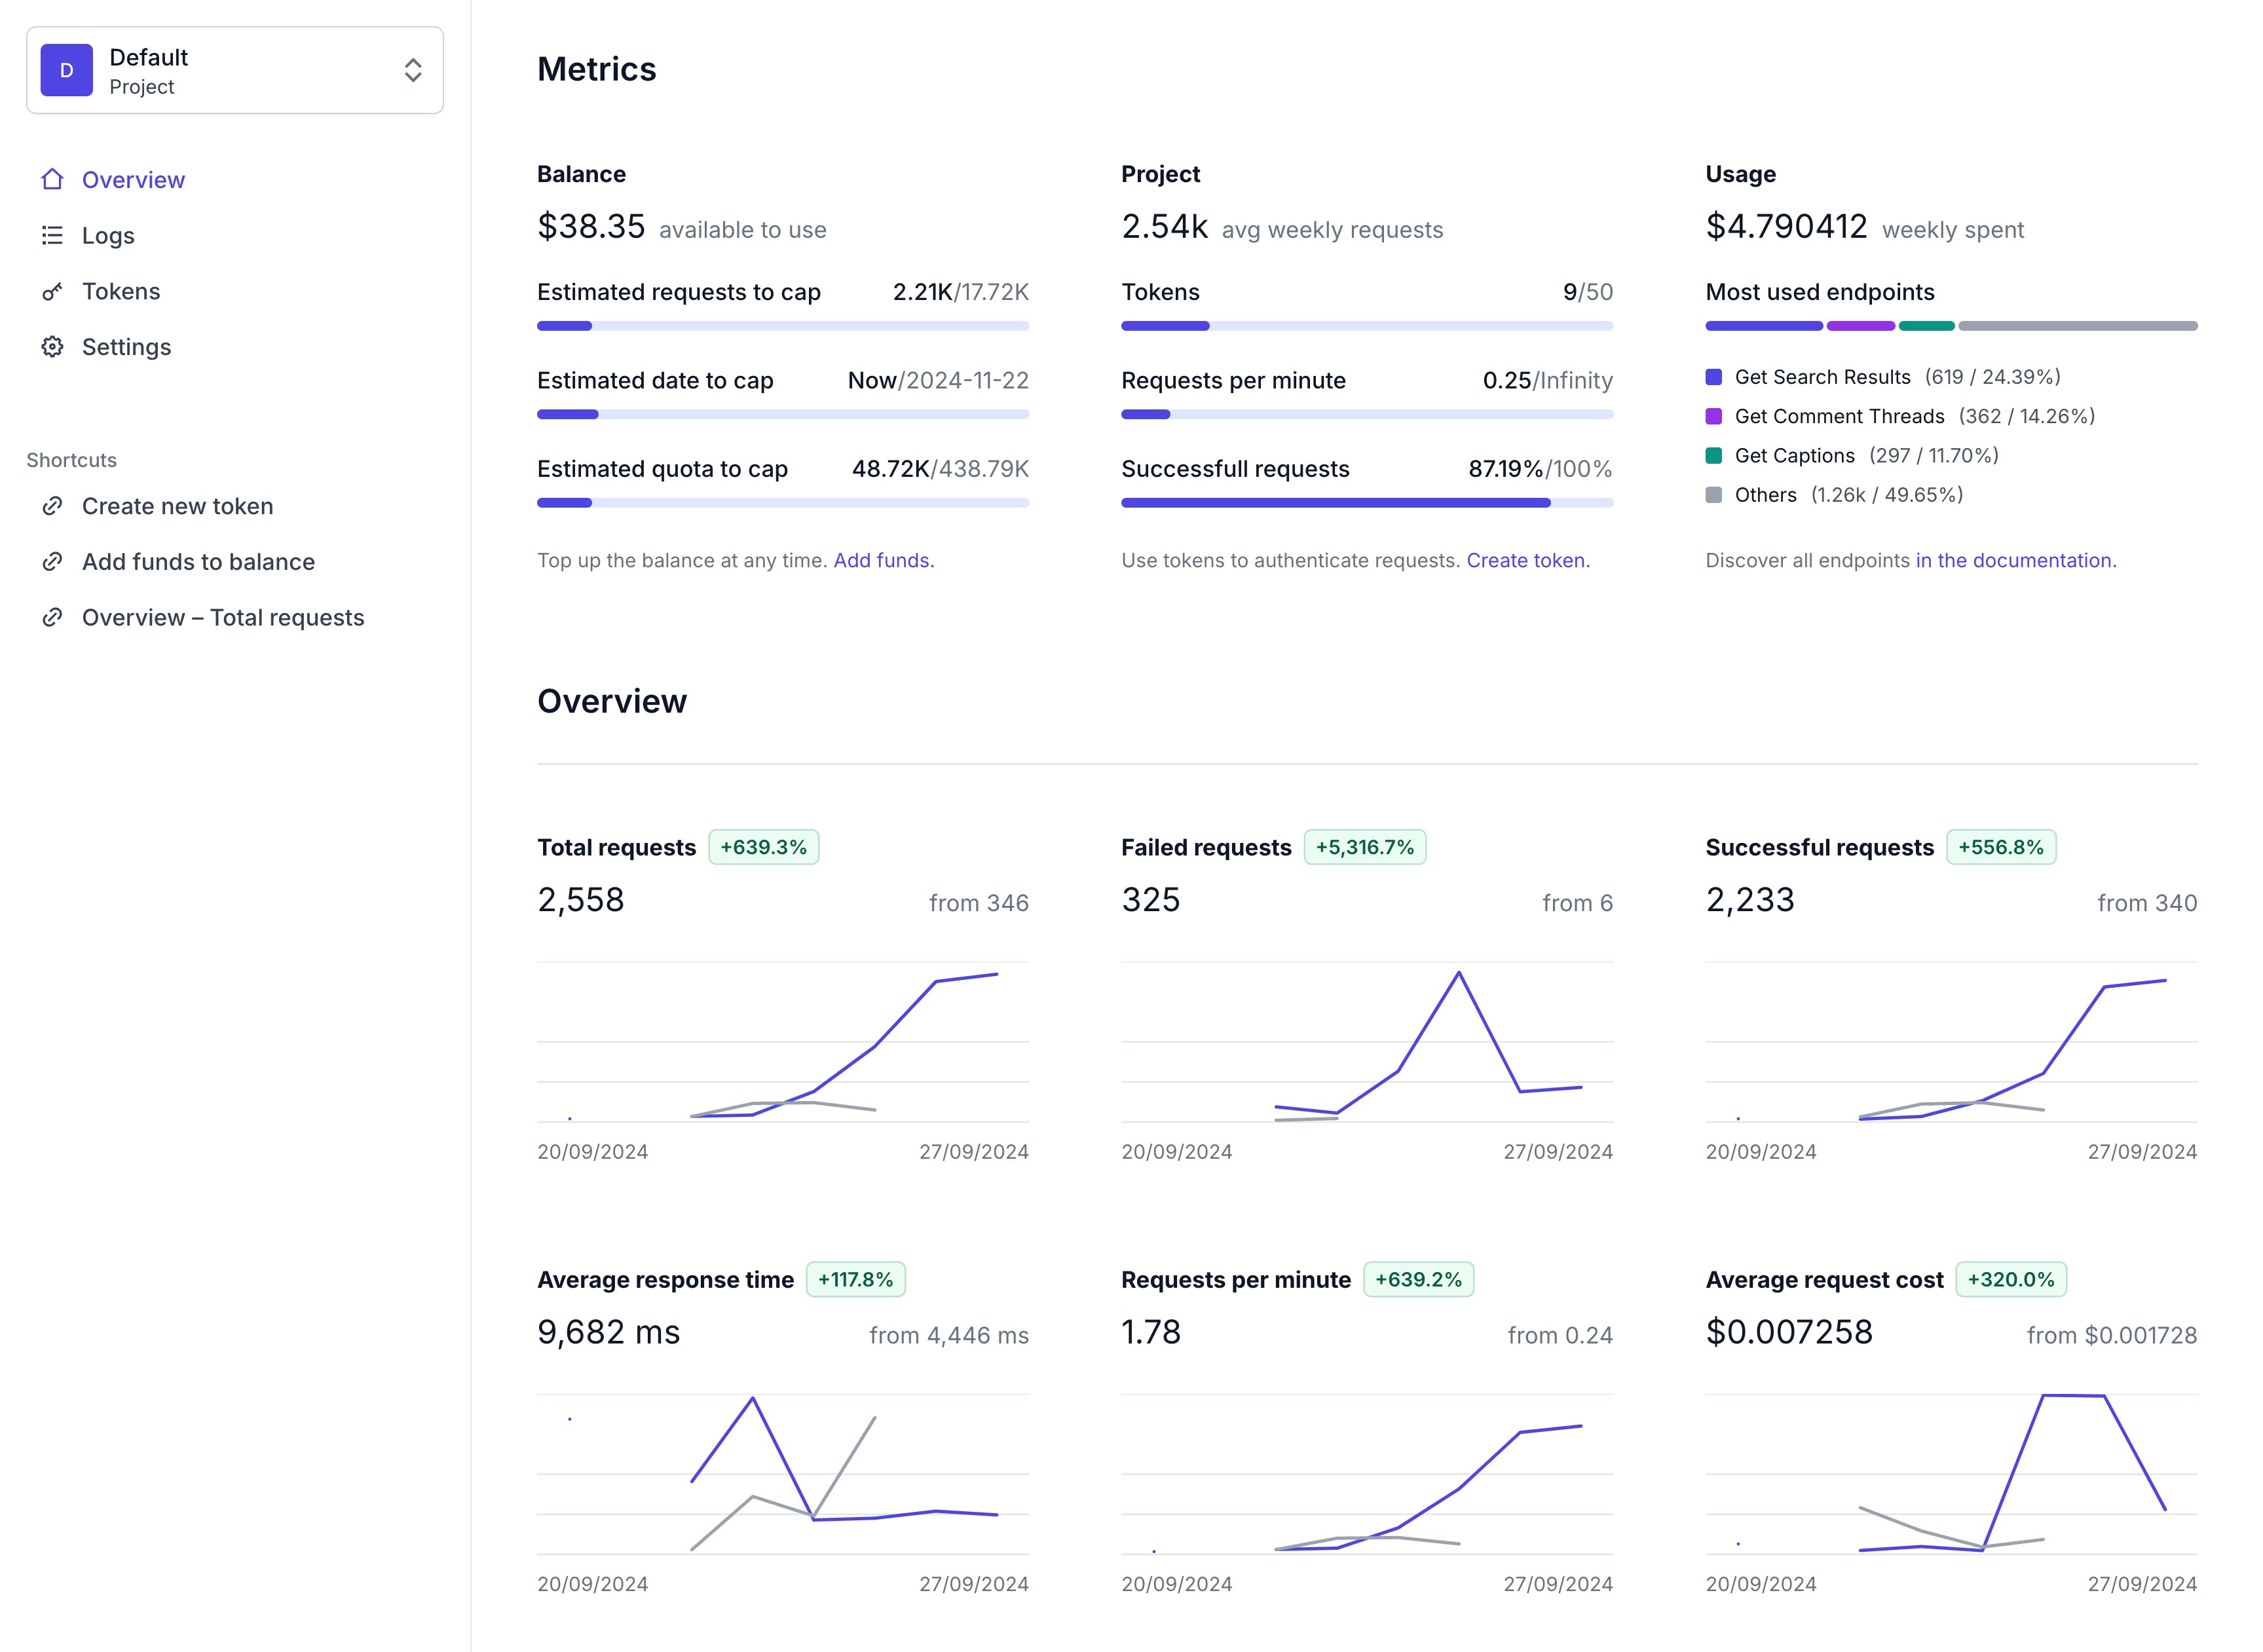The width and height of the screenshot is (2263, 1652).
Task: Expand project list using the up-down chevrons
Action: click(413, 70)
